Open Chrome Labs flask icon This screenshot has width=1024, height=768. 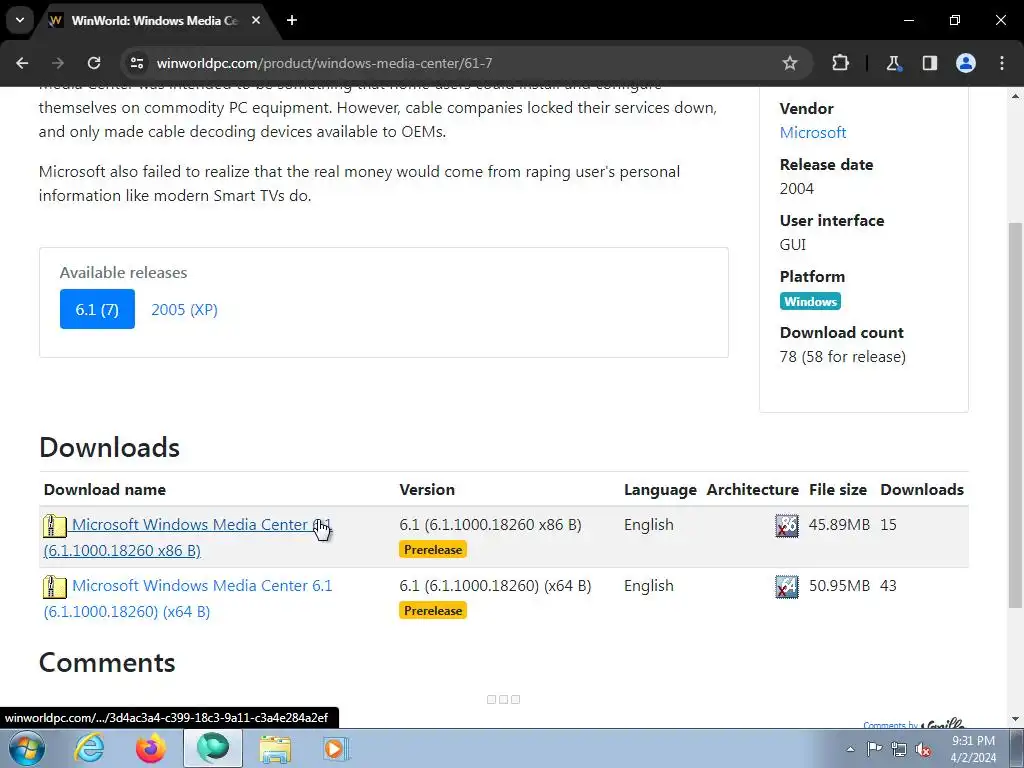click(893, 63)
